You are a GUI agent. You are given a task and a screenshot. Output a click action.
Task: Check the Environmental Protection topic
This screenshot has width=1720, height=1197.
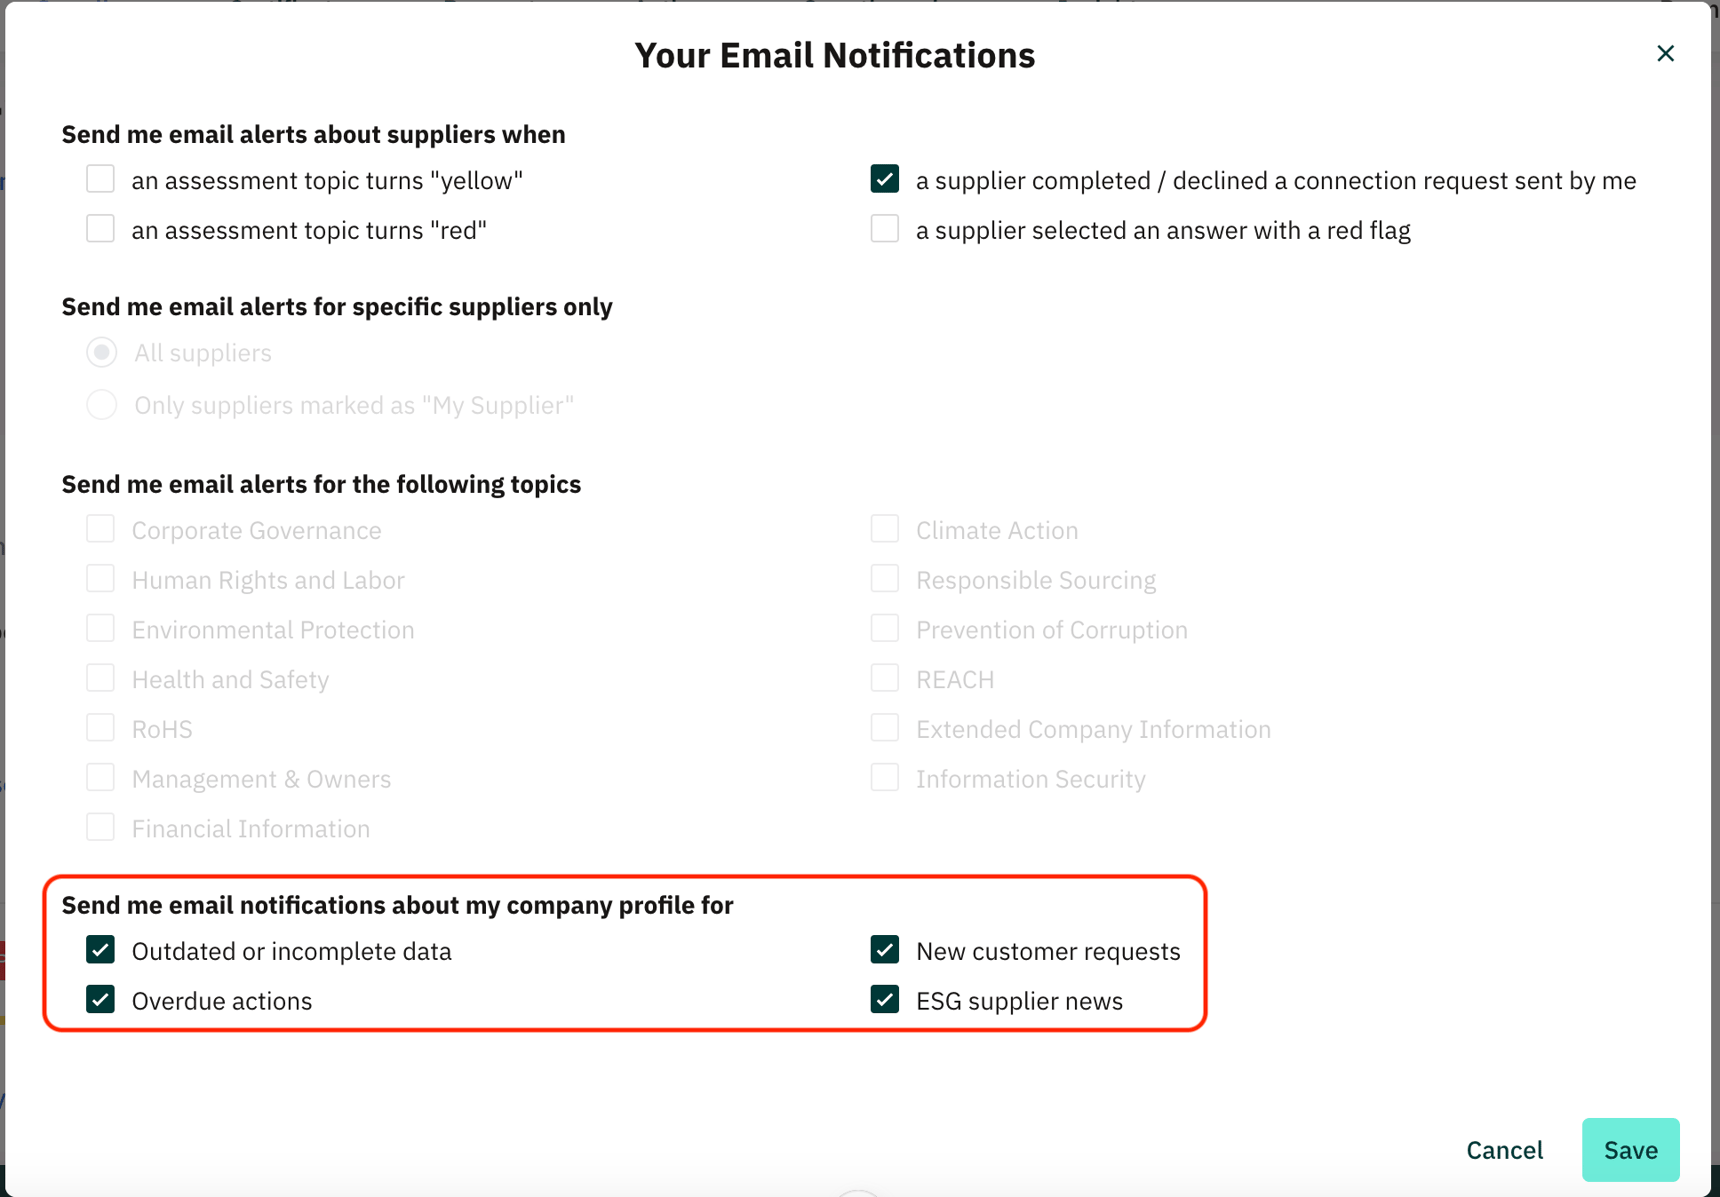point(100,628)
